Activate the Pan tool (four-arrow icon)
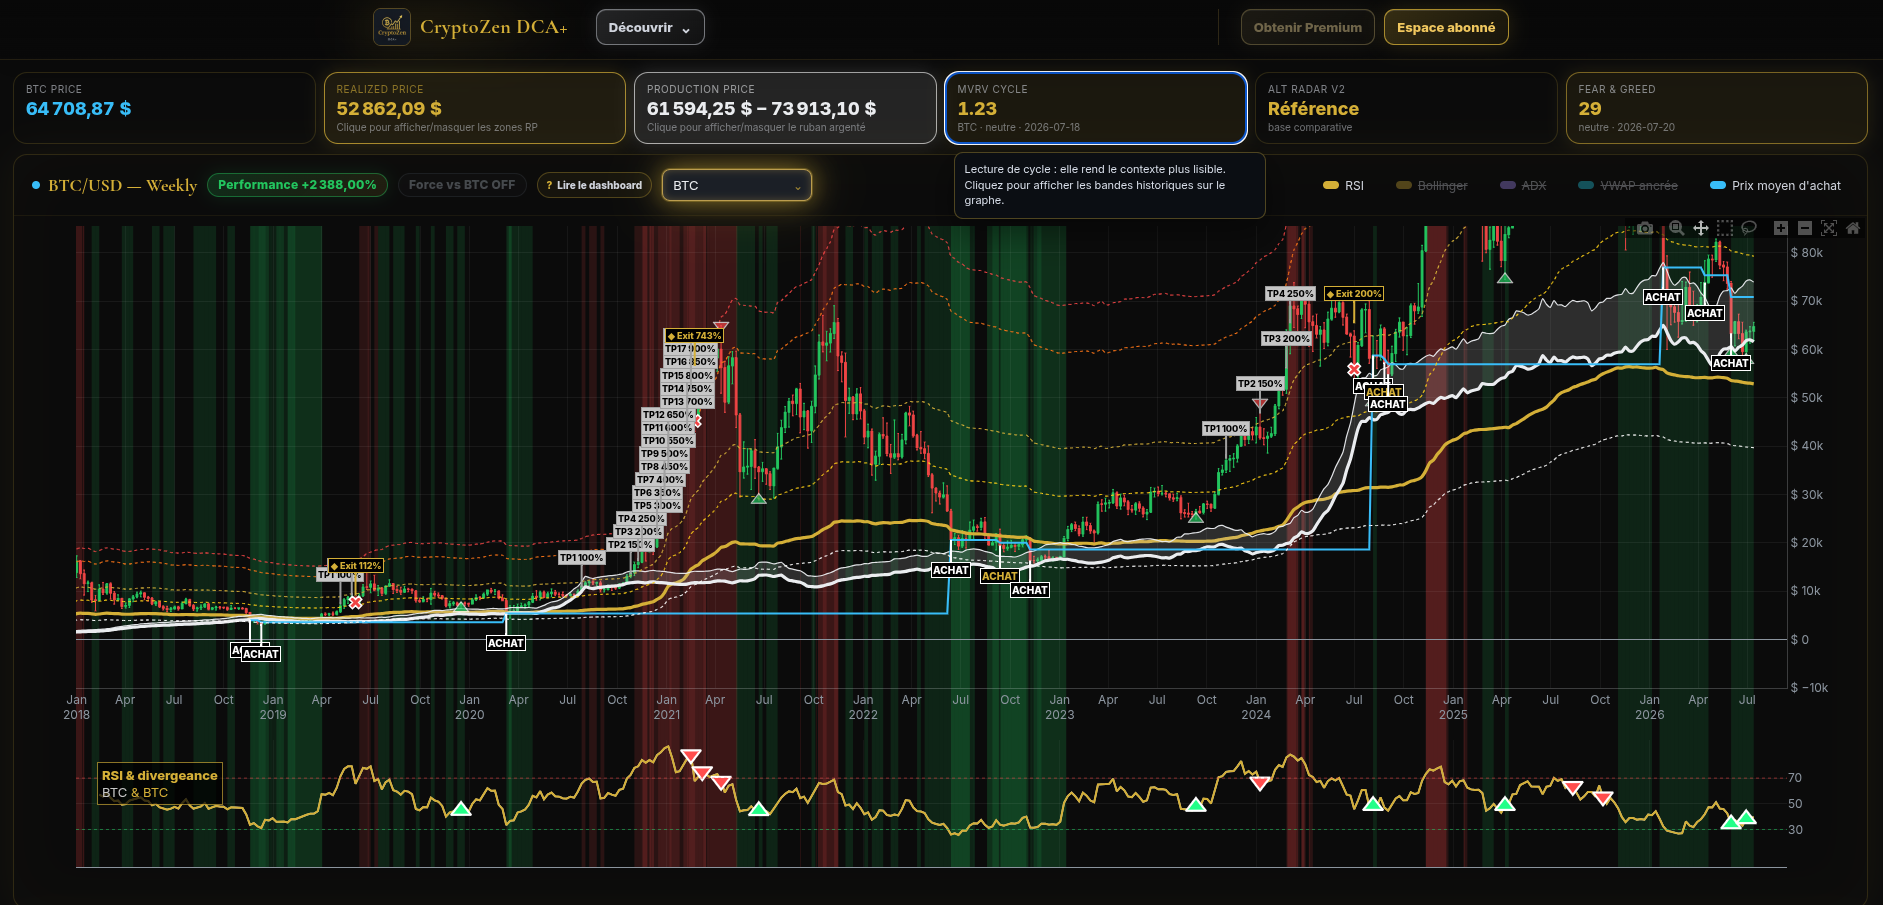 1700,228
